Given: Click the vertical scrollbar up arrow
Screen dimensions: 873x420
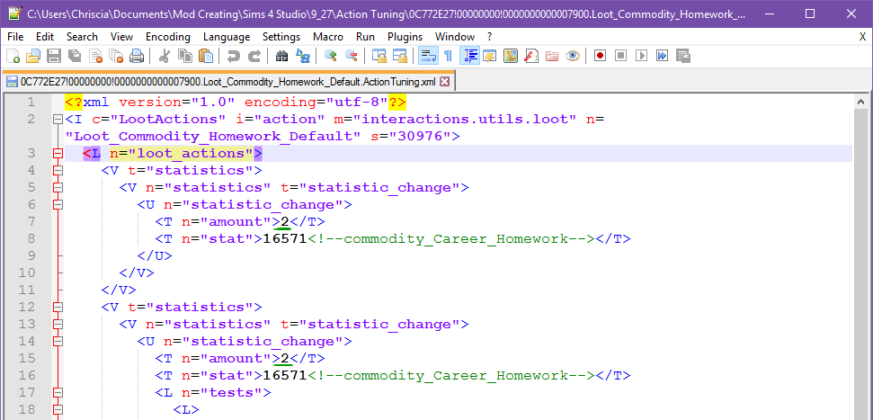Looking at the screenshot, I should click(x=862, y=103).
